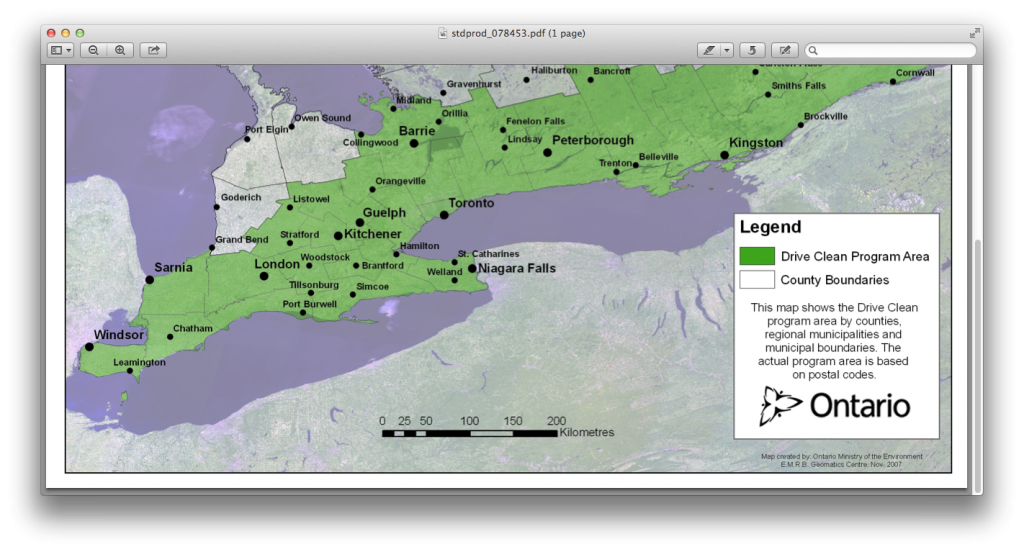
Task: Click the white County Boundaries legend swatch
Action: (757, 279)
